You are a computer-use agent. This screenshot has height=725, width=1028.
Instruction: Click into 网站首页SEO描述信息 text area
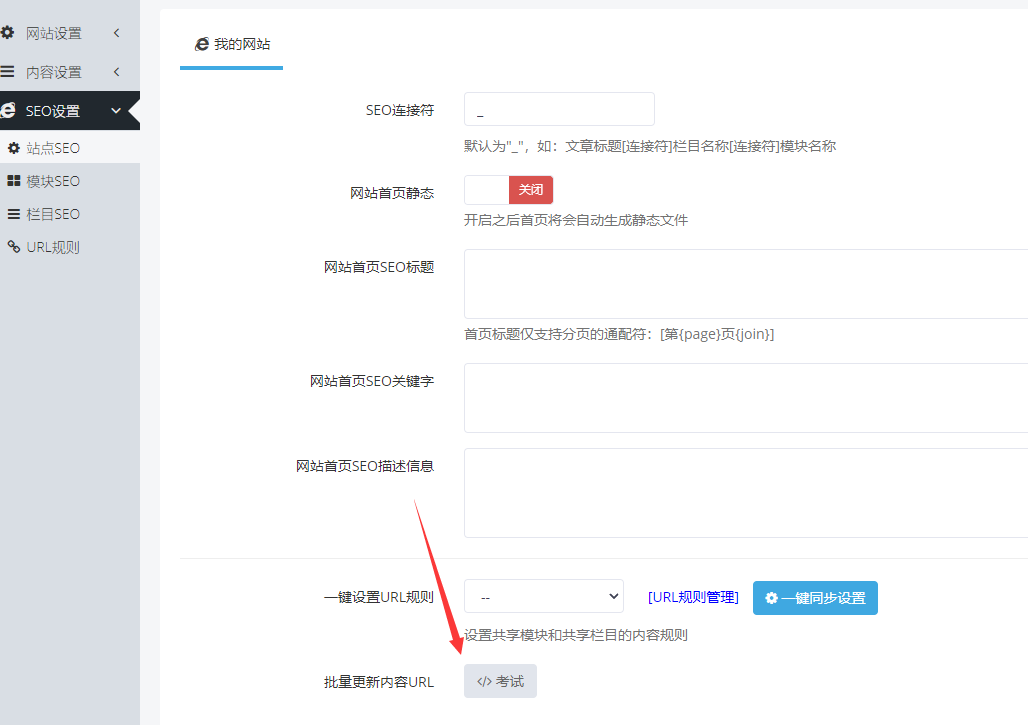[746, 493]
